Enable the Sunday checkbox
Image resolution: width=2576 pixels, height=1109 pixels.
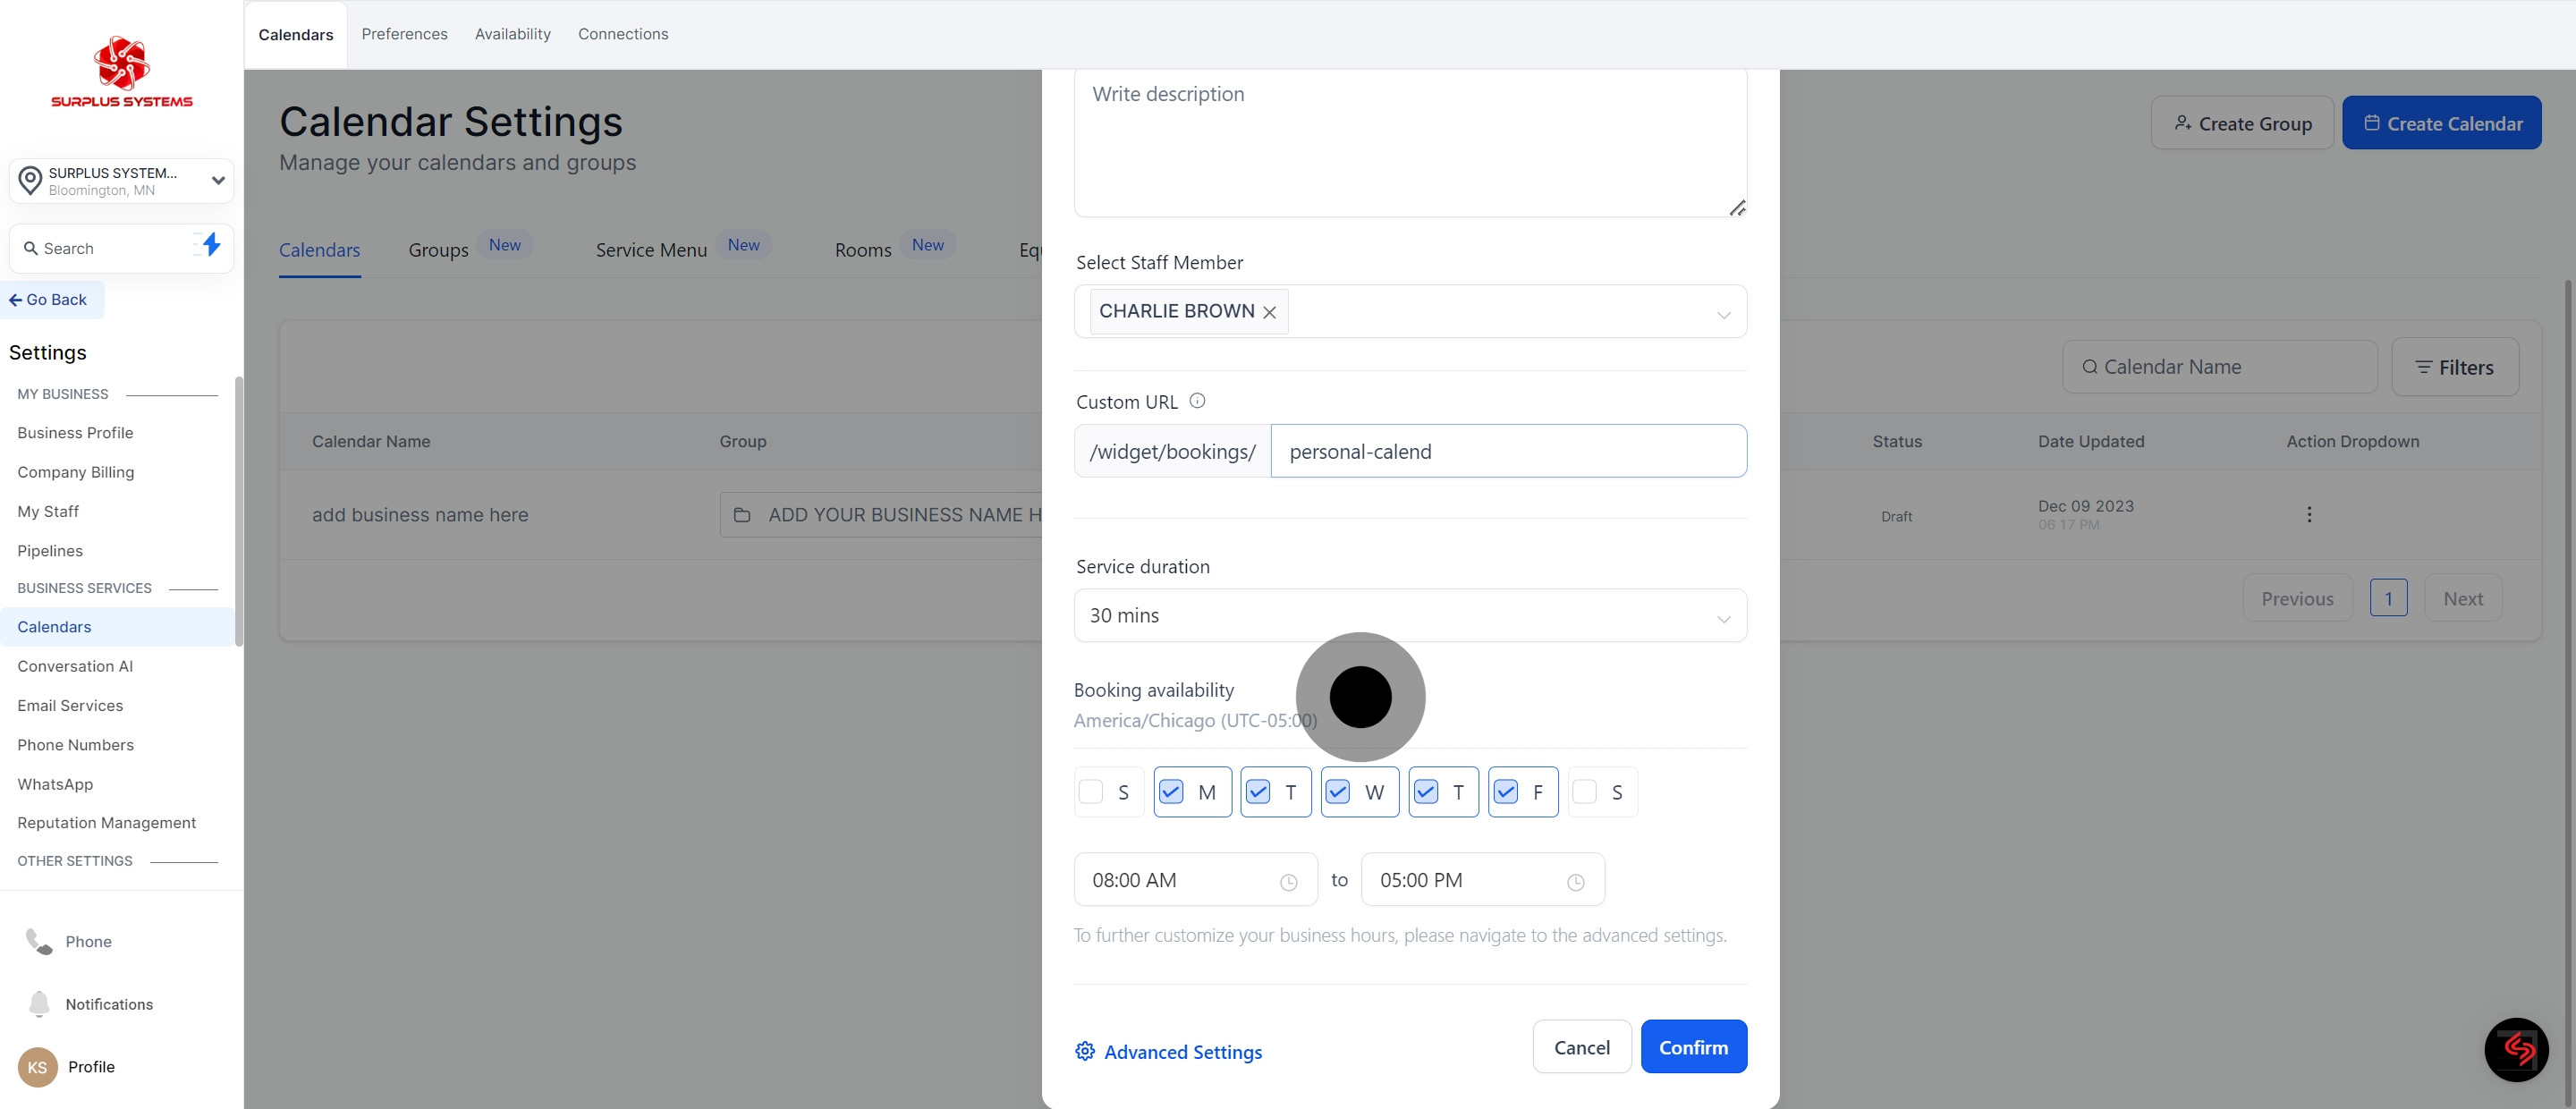1091,792
